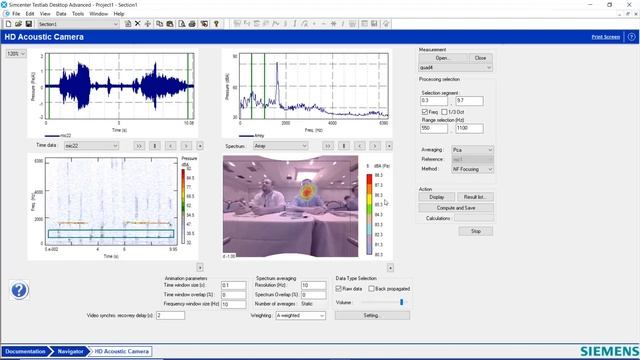Screen dimensions: 640x360
Task: Click the Video synchro recovery delay field
Action: click(171, 315)
